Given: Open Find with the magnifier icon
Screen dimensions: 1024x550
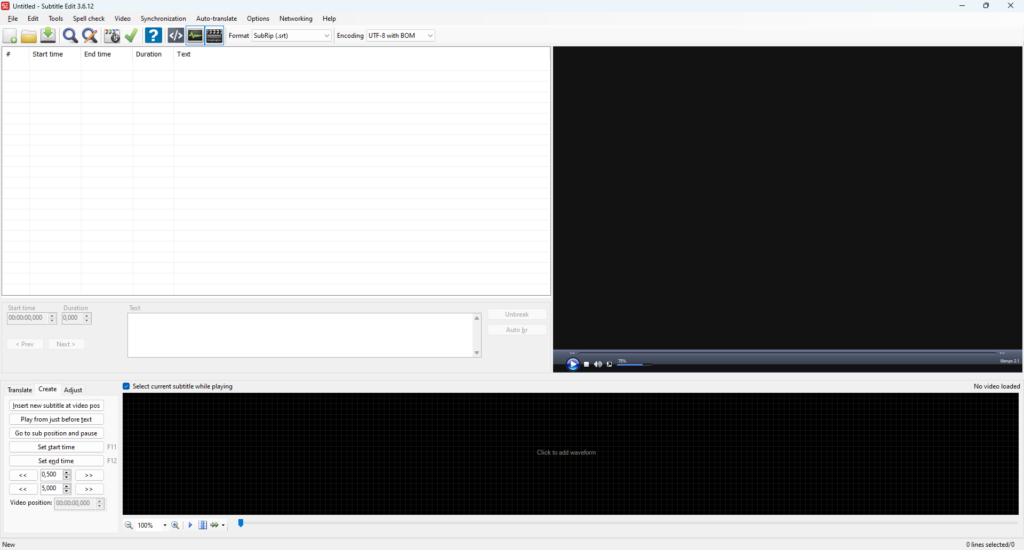Looking at the screenshot, I should coord(70,36).
